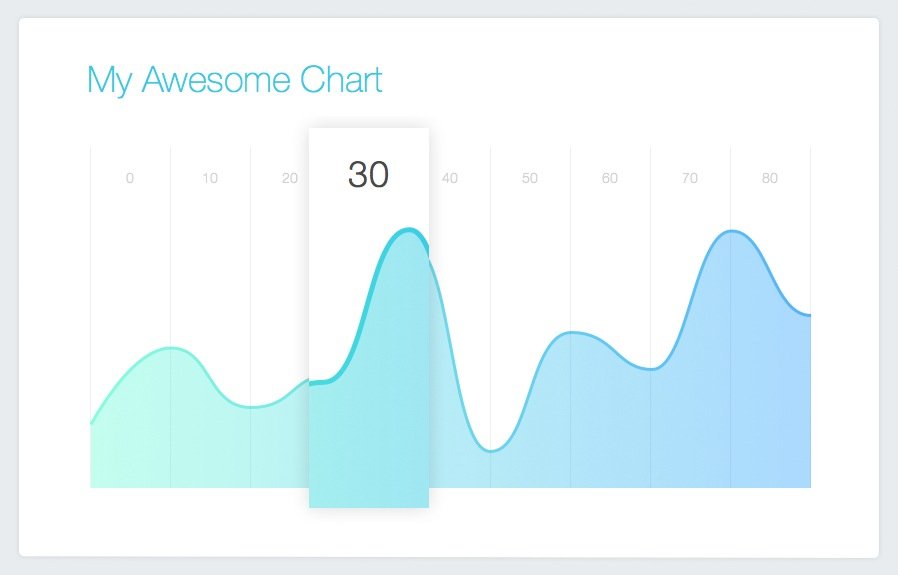Screen dimensions: 898x575
Task: Select the 0 column label
Action: pos(130,178)
